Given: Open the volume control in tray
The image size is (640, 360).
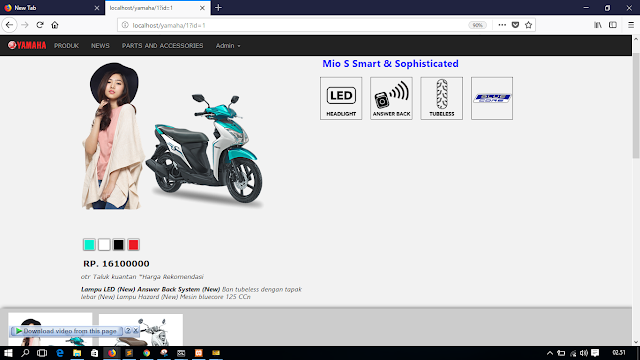Looking at the screenshot, I should pos(584,353).
